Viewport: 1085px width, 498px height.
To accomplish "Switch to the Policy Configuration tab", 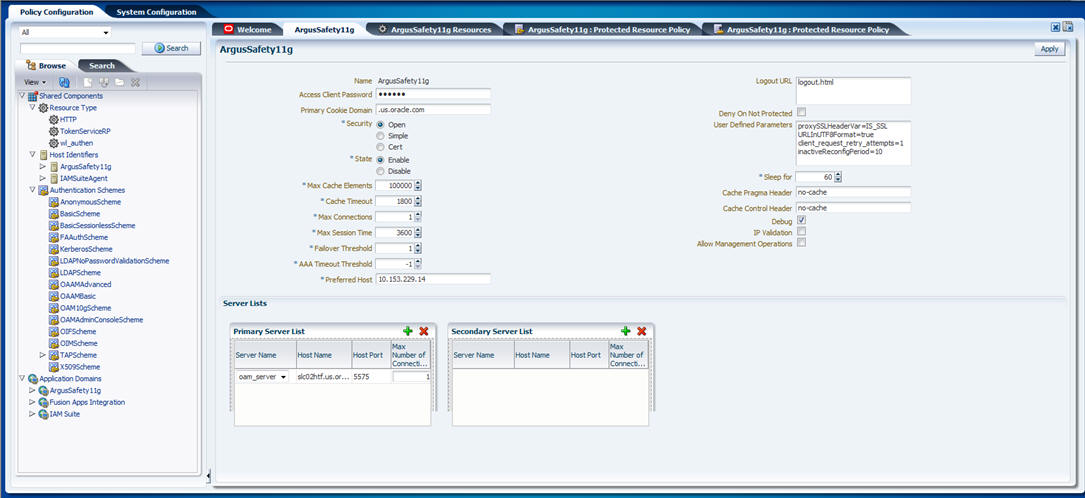I will click(56, 12).
